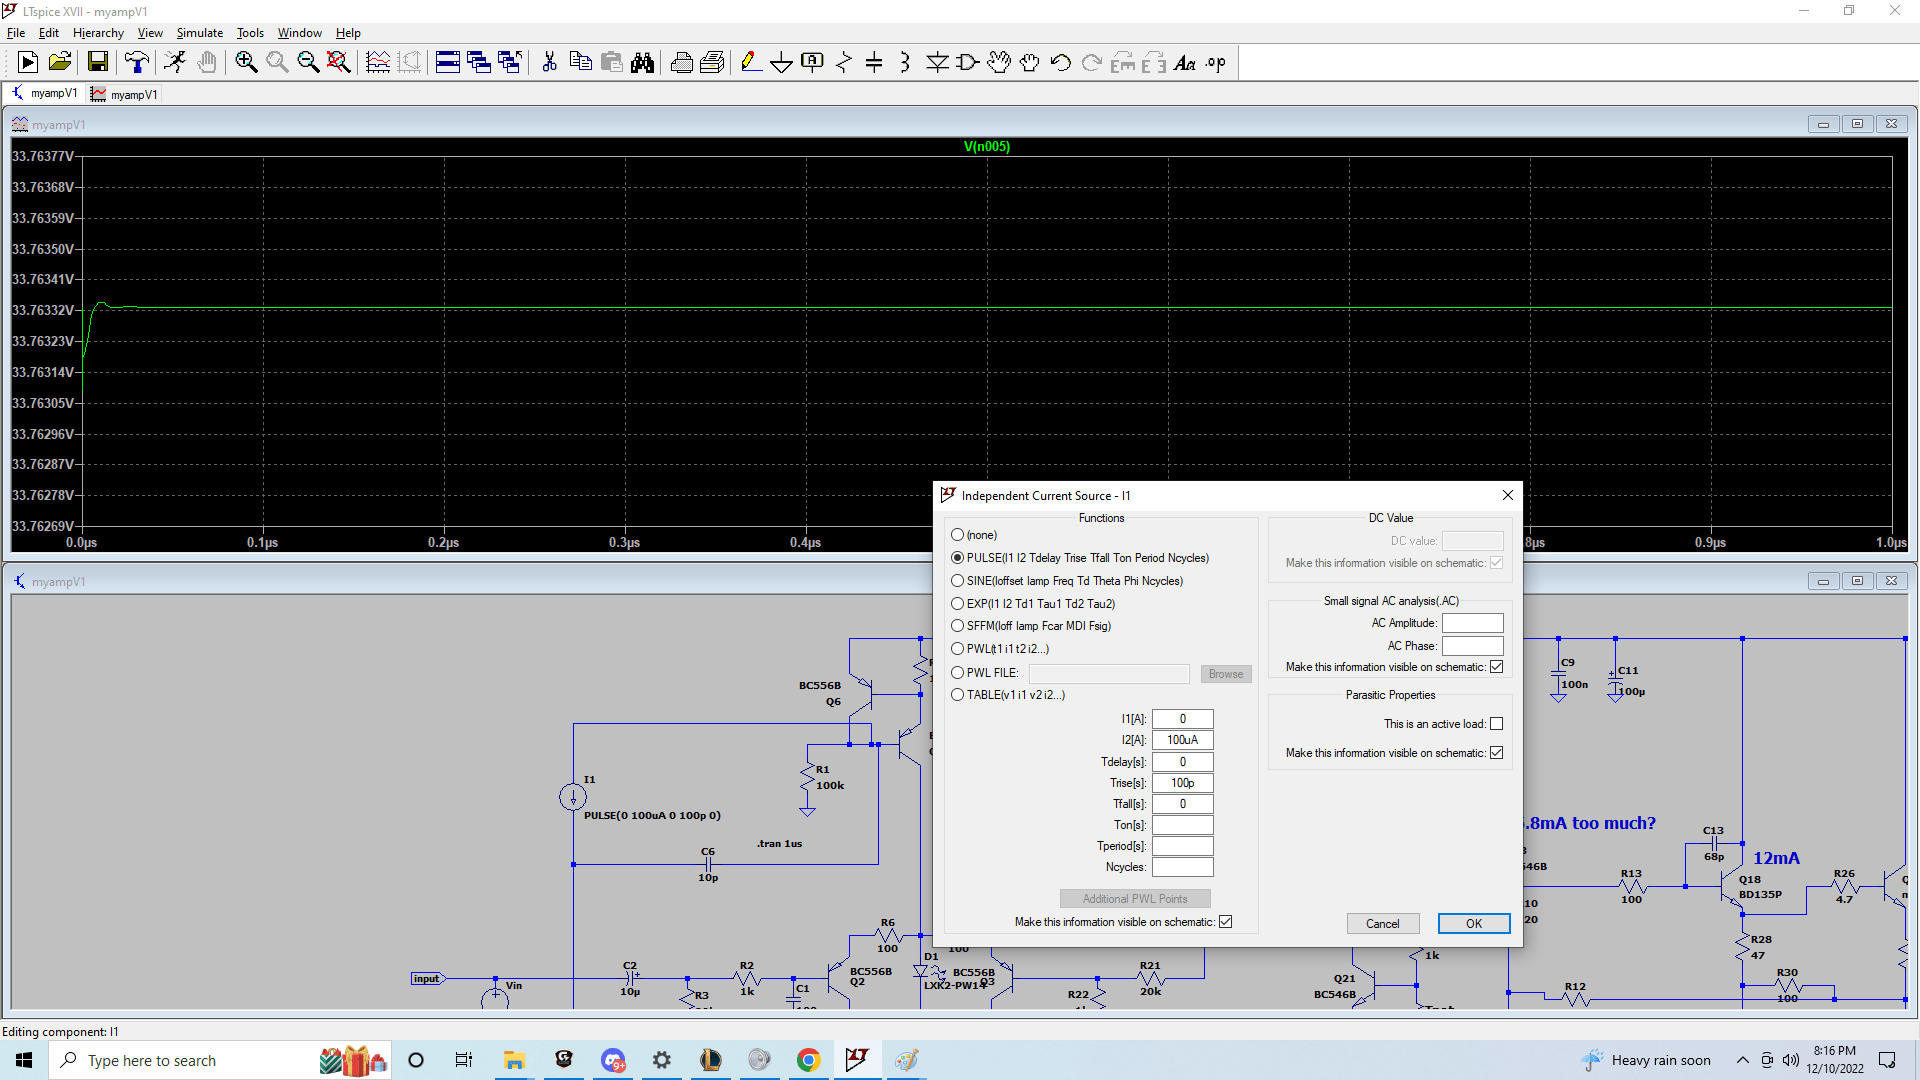This screenshot has height=1080, width=1920.
Task: Open Find using the binoculars icon
Action: click(643, 63)
